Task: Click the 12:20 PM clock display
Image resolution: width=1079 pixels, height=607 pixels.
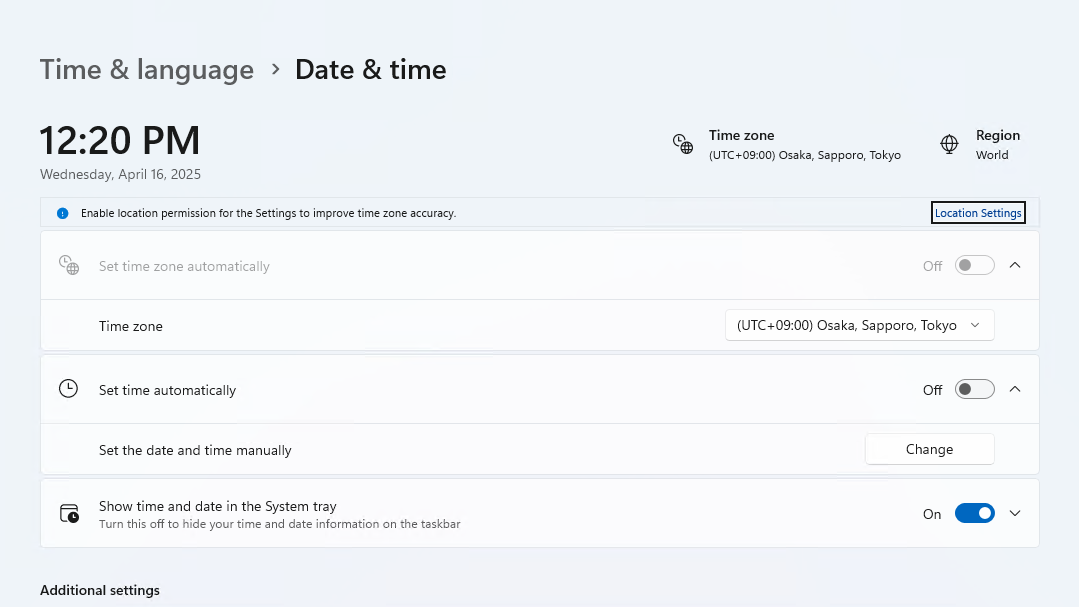Action: click(x=120, y=141)
